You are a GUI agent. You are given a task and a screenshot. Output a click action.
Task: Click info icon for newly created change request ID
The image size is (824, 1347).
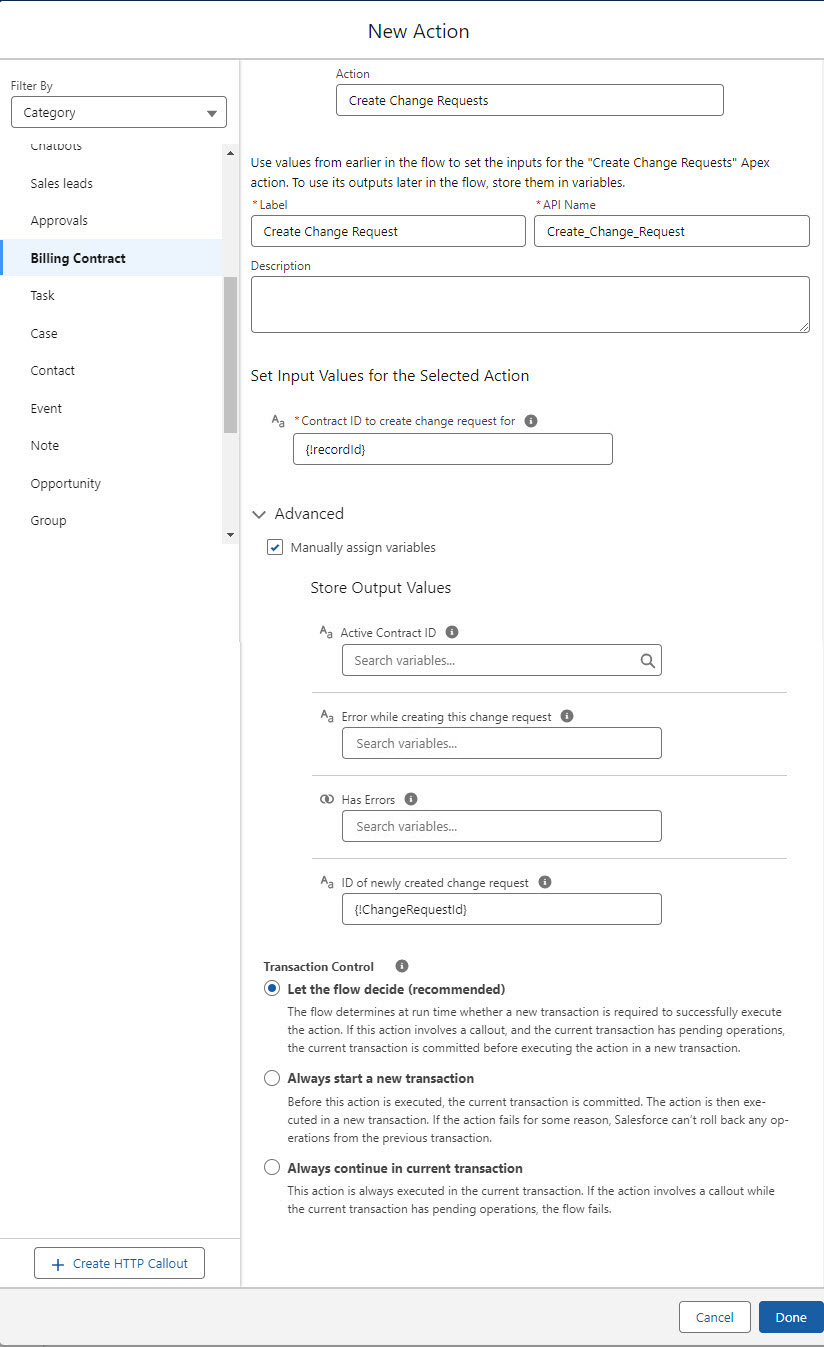pos(545,882)
